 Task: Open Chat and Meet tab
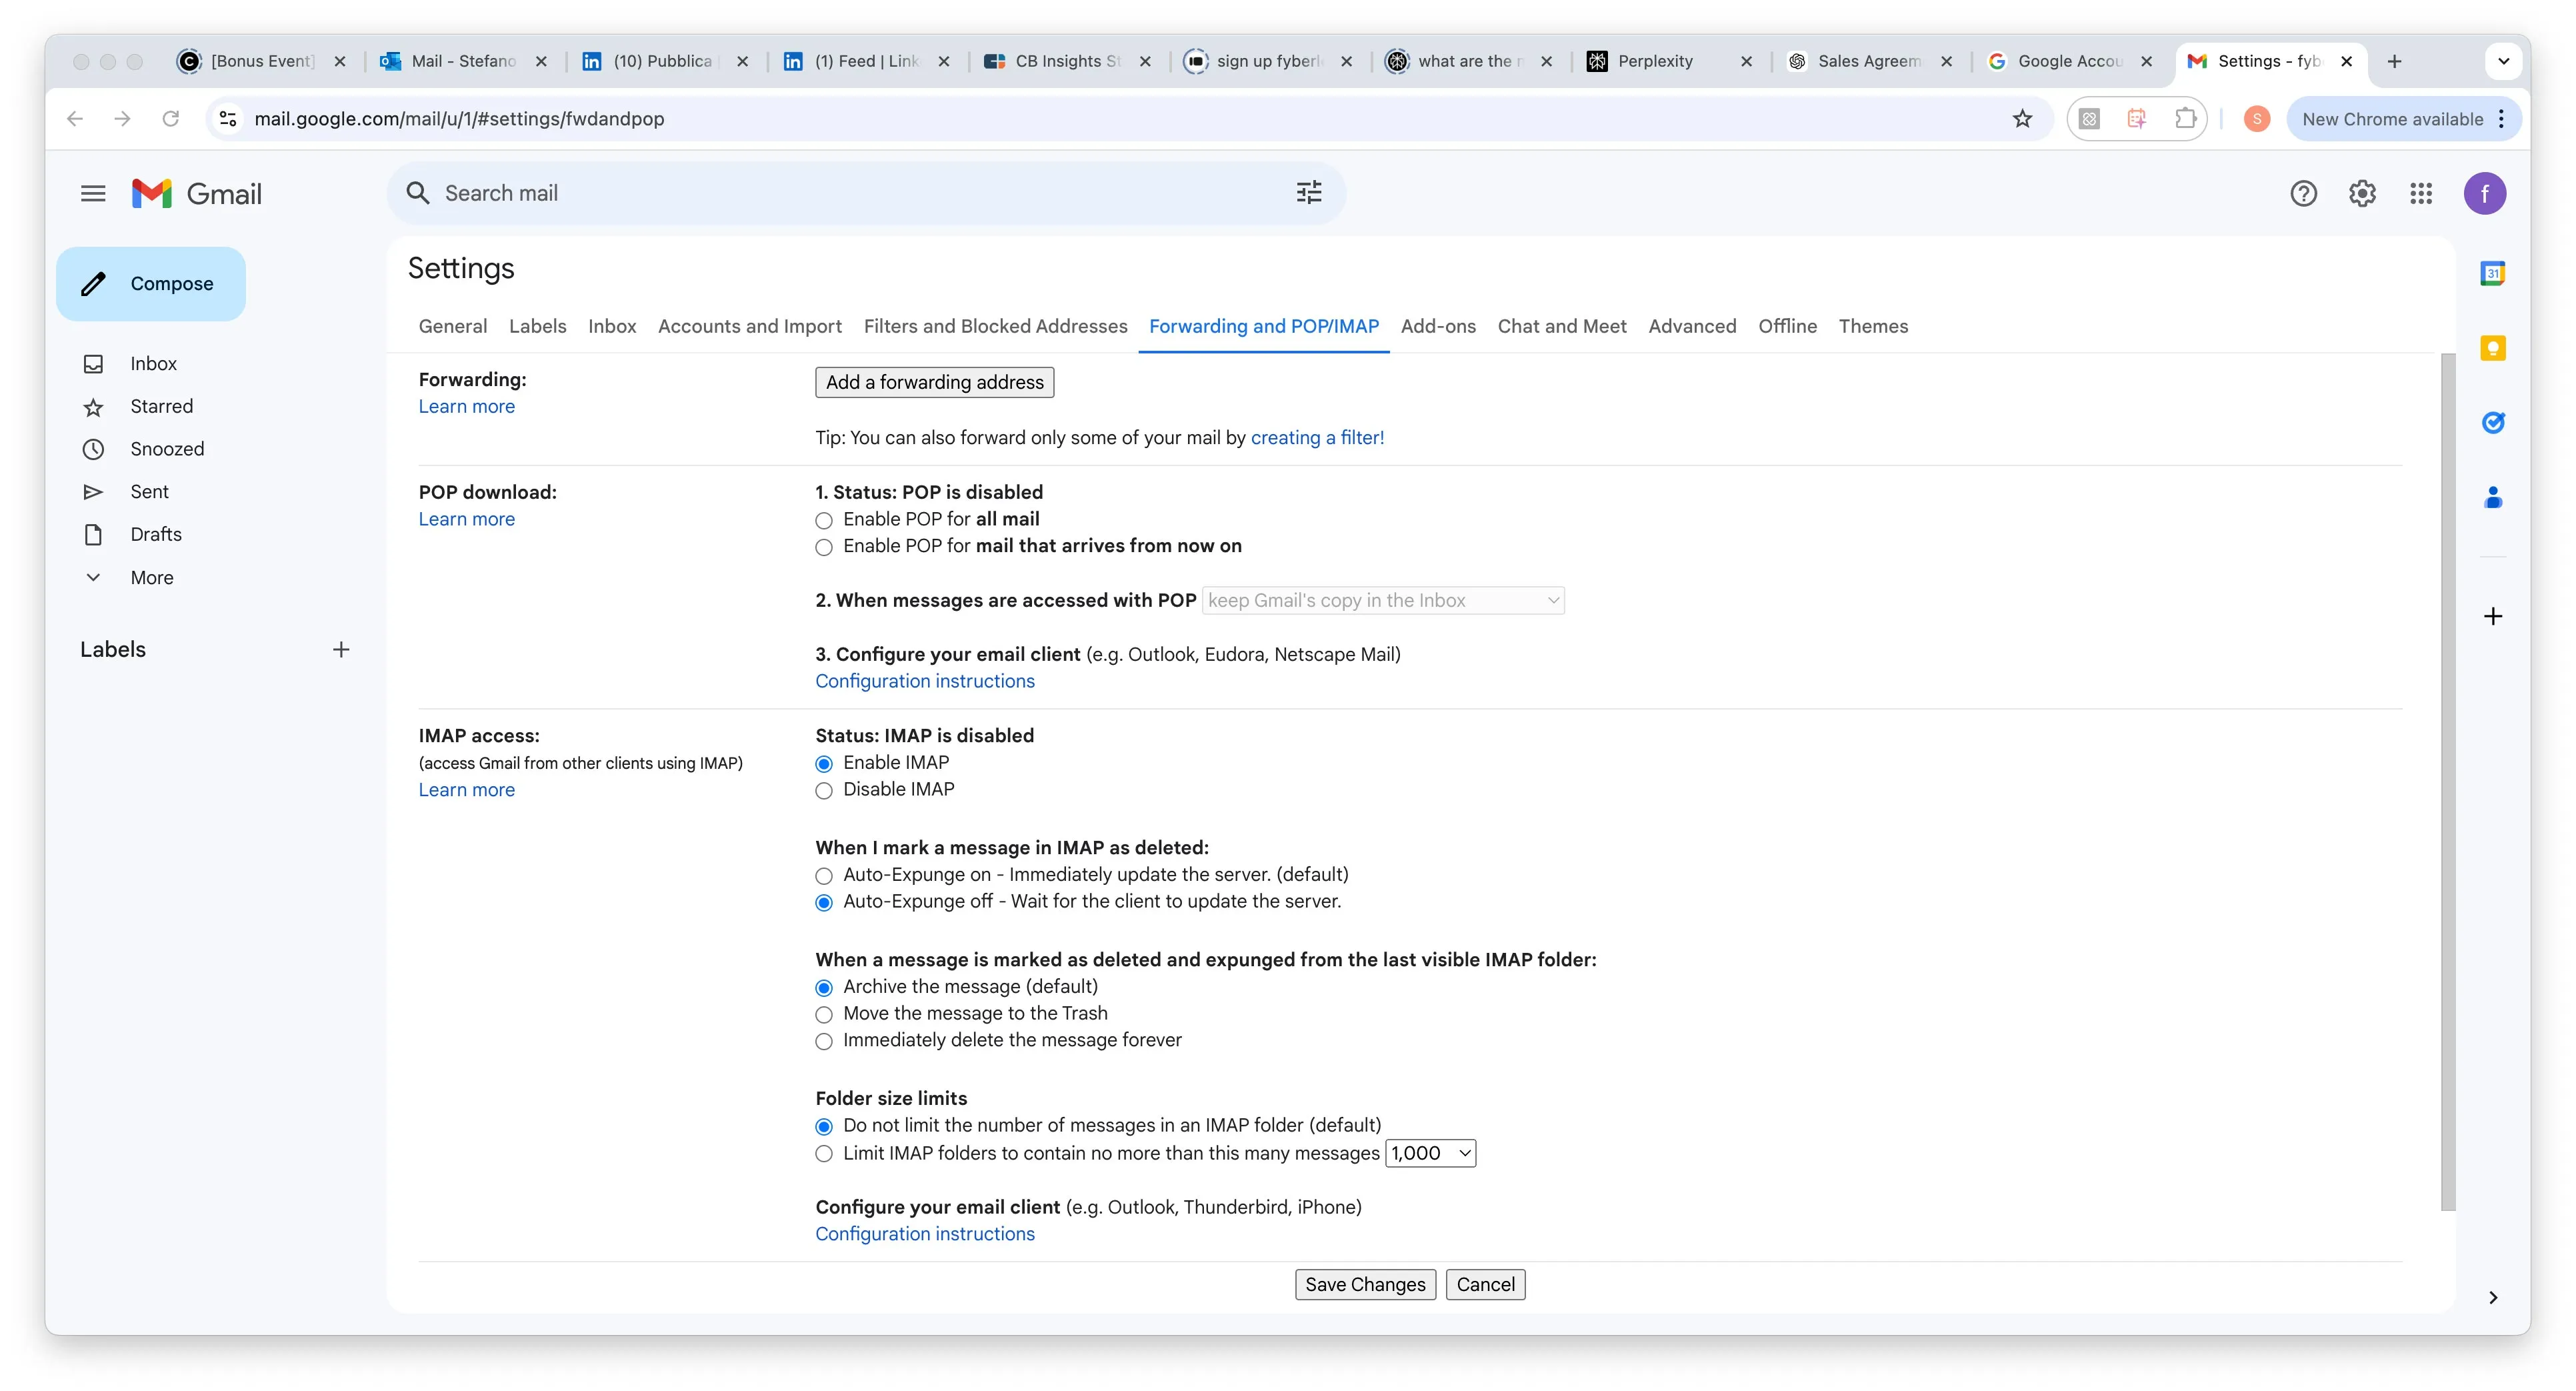pyautogui.click(x=1562, y=326)
